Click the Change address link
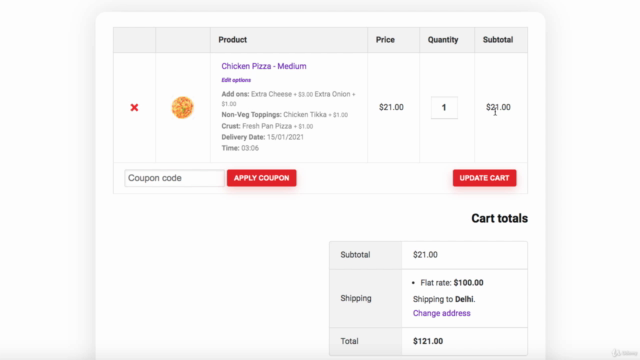This screenshot has width=640, height=360. tap(442, 313)
